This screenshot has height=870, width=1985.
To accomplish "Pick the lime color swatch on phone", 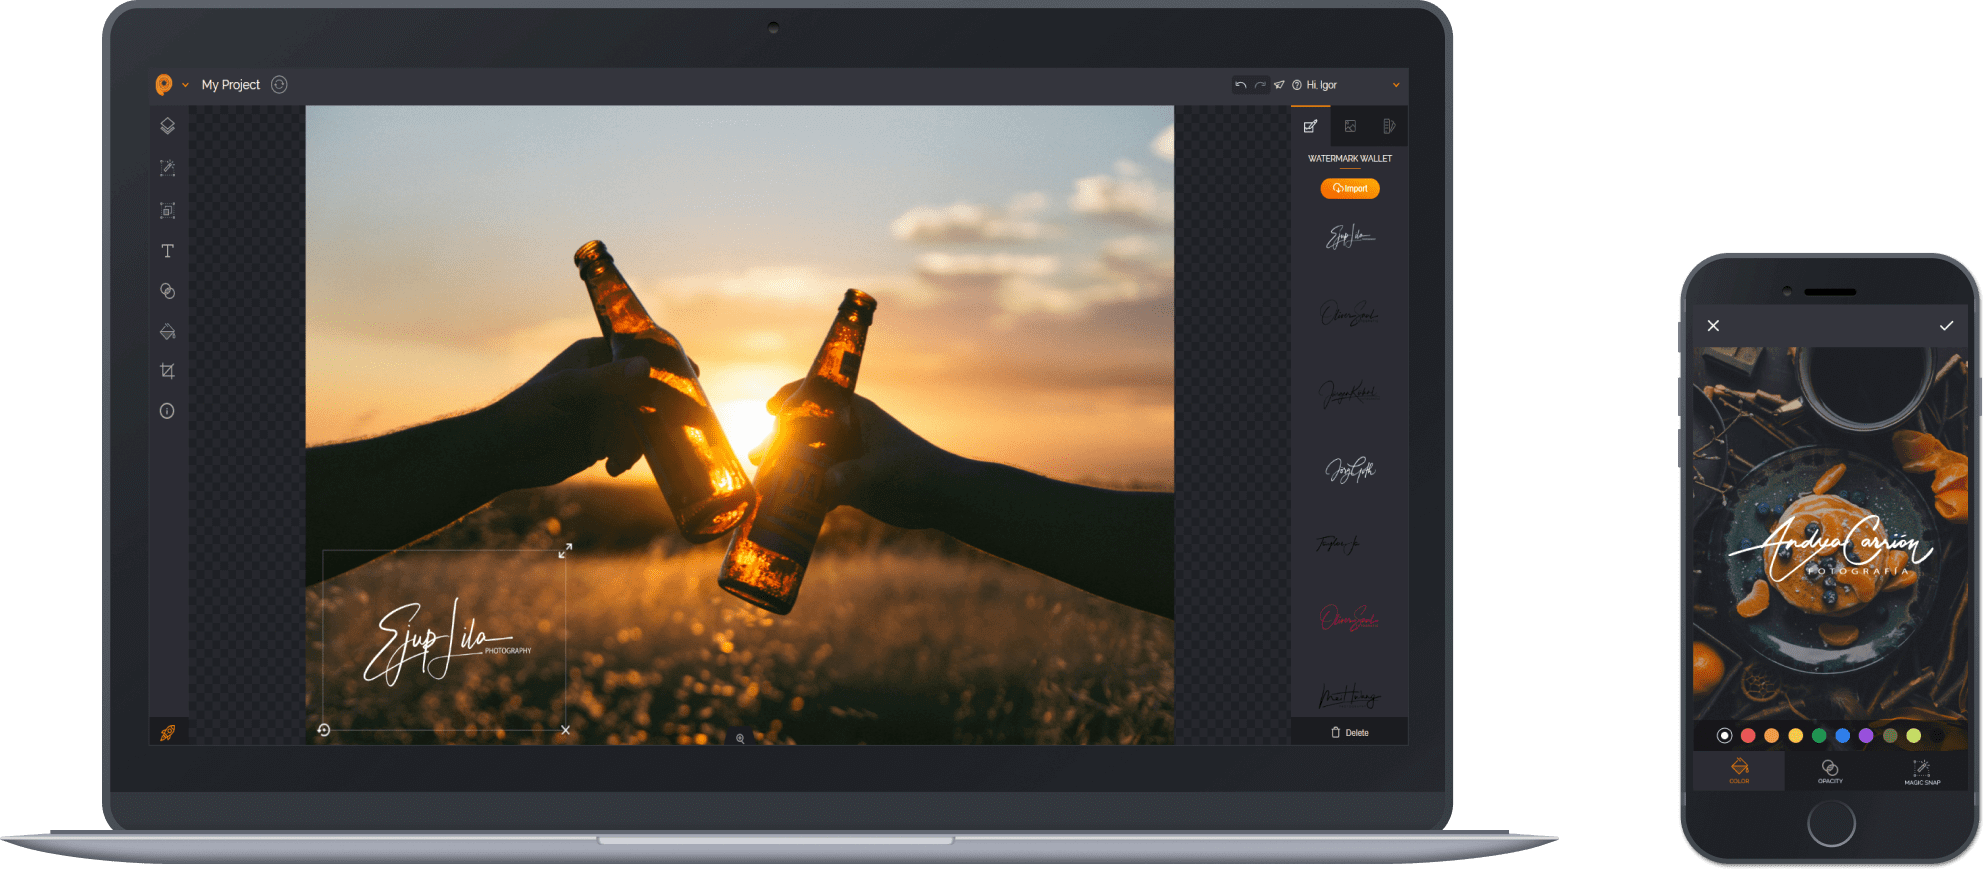I will (1913, 735).
